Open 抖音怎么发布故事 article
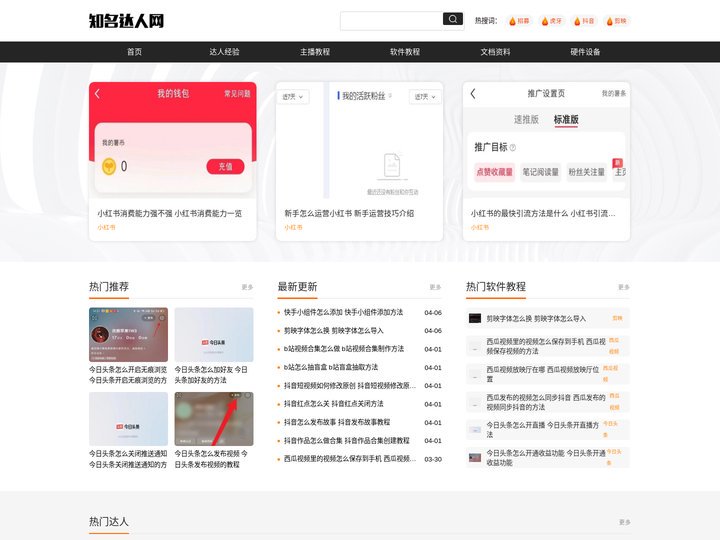Viewport: 720px width, 540px height. click(x=337, y=422)
